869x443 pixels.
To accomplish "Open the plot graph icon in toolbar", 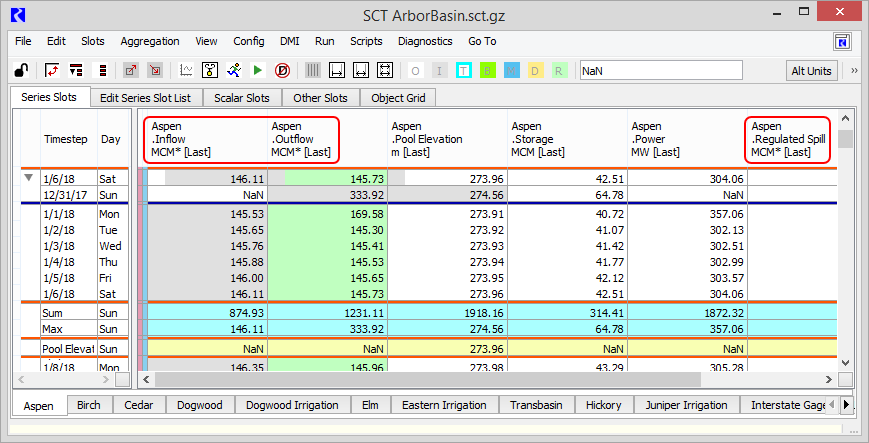I will 186,71.
